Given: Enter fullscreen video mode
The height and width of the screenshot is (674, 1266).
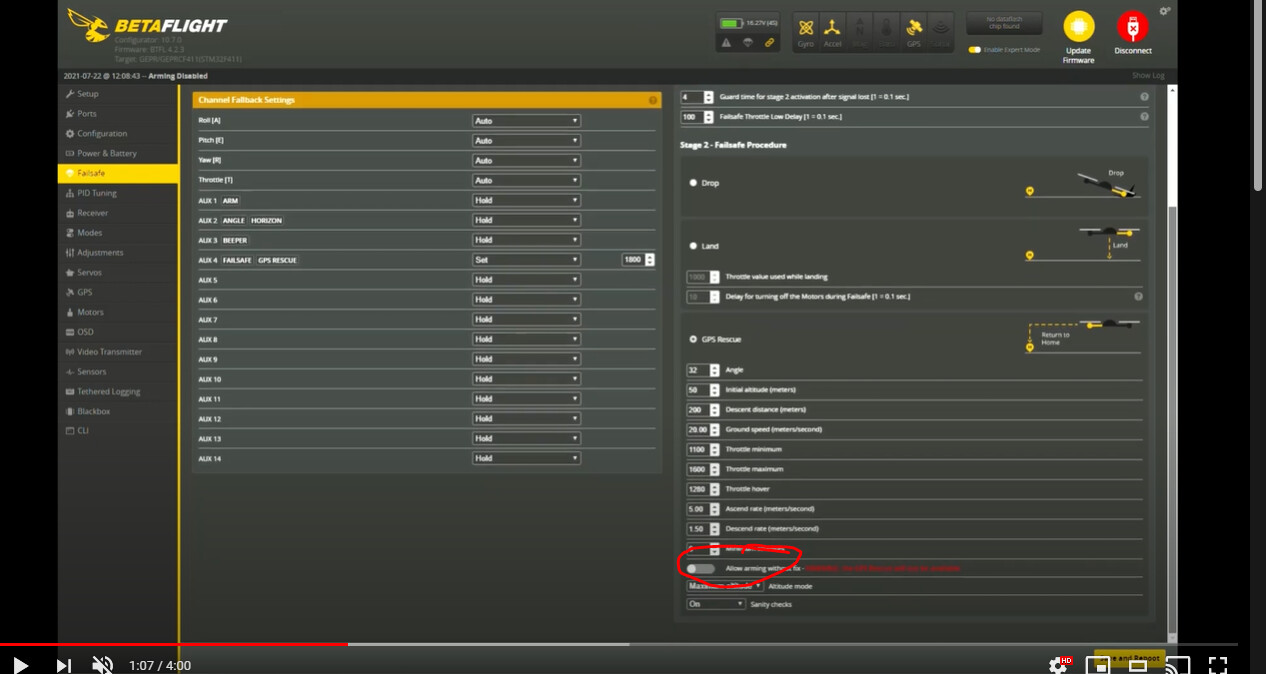Looking at the screenshot, I should [x=1217, y=665].
